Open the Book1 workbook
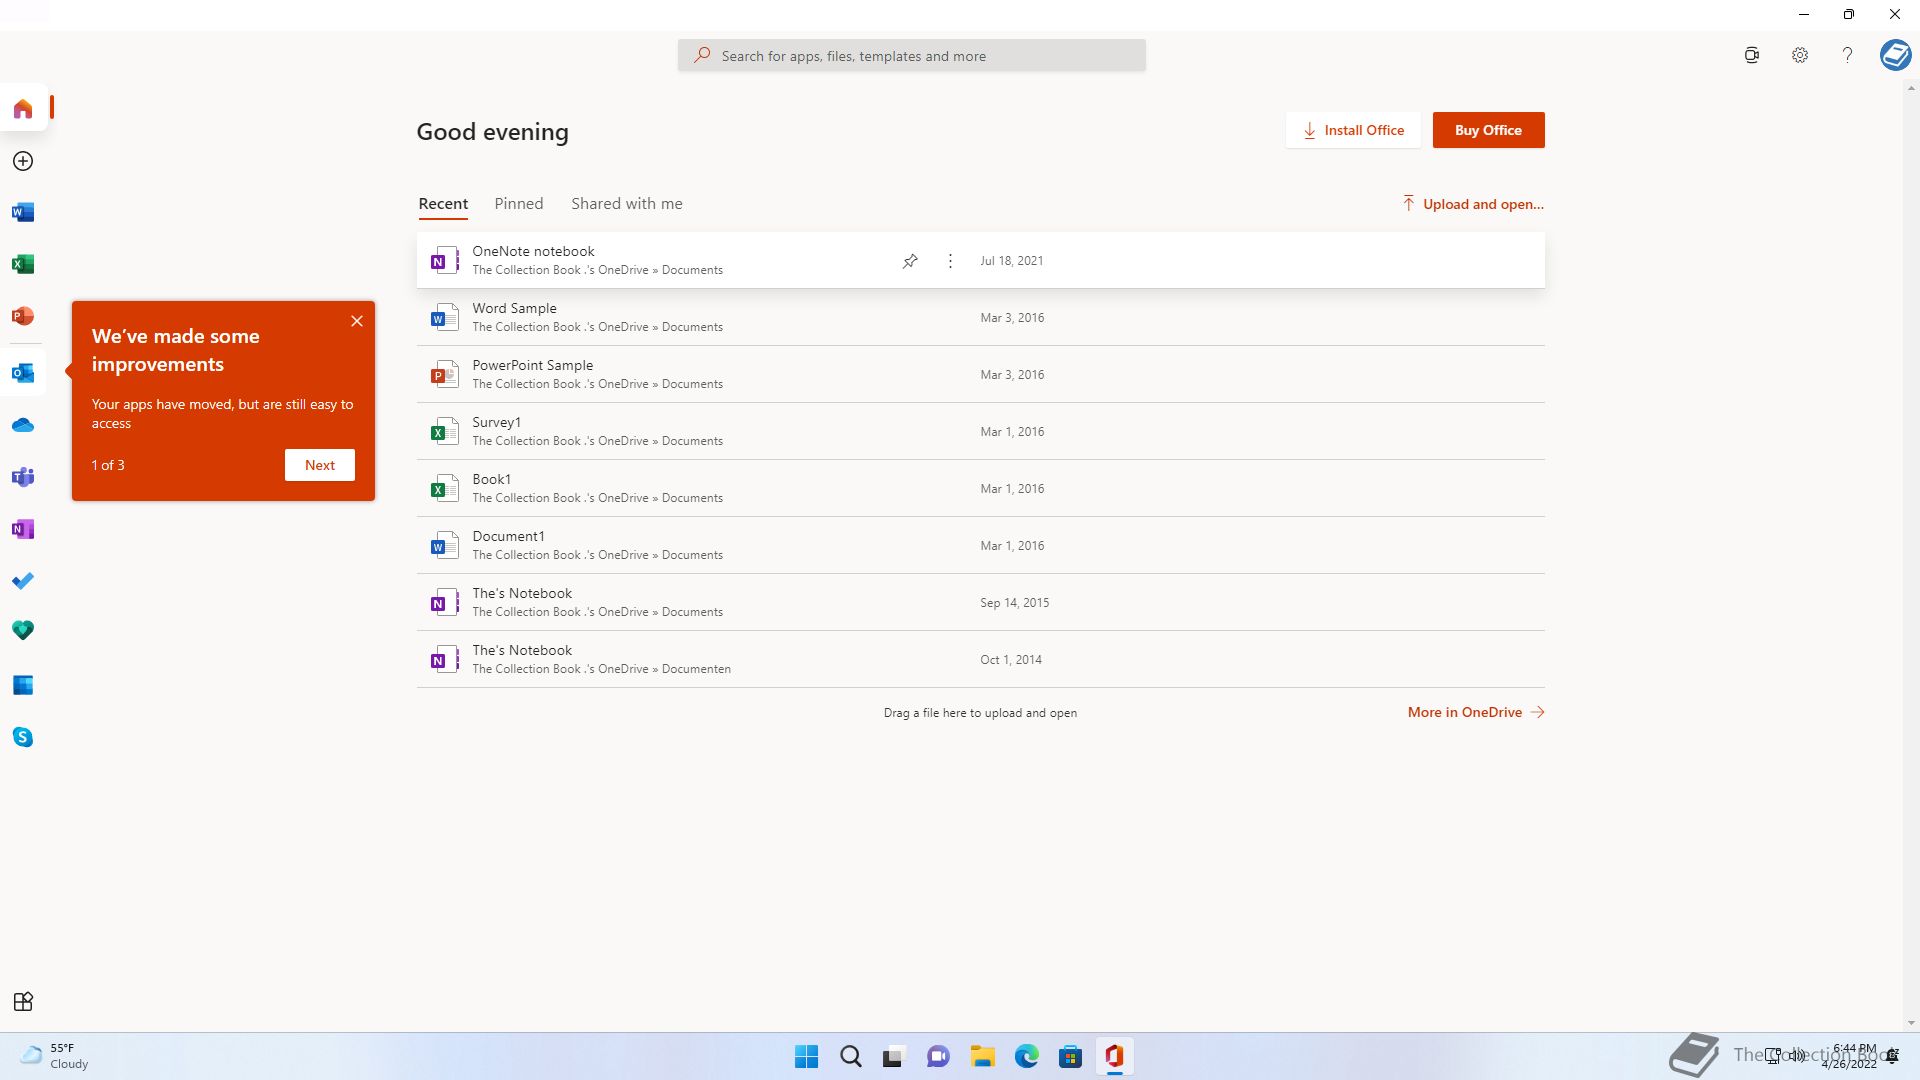This screenshot has width=1920, height=1080. pyautogui.click(x=980, y=489)
